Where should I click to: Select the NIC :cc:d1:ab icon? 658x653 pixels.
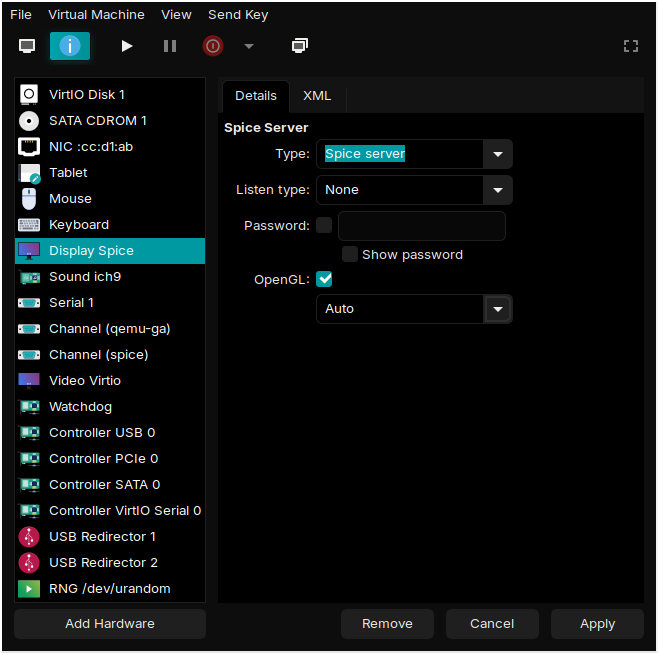29,147
